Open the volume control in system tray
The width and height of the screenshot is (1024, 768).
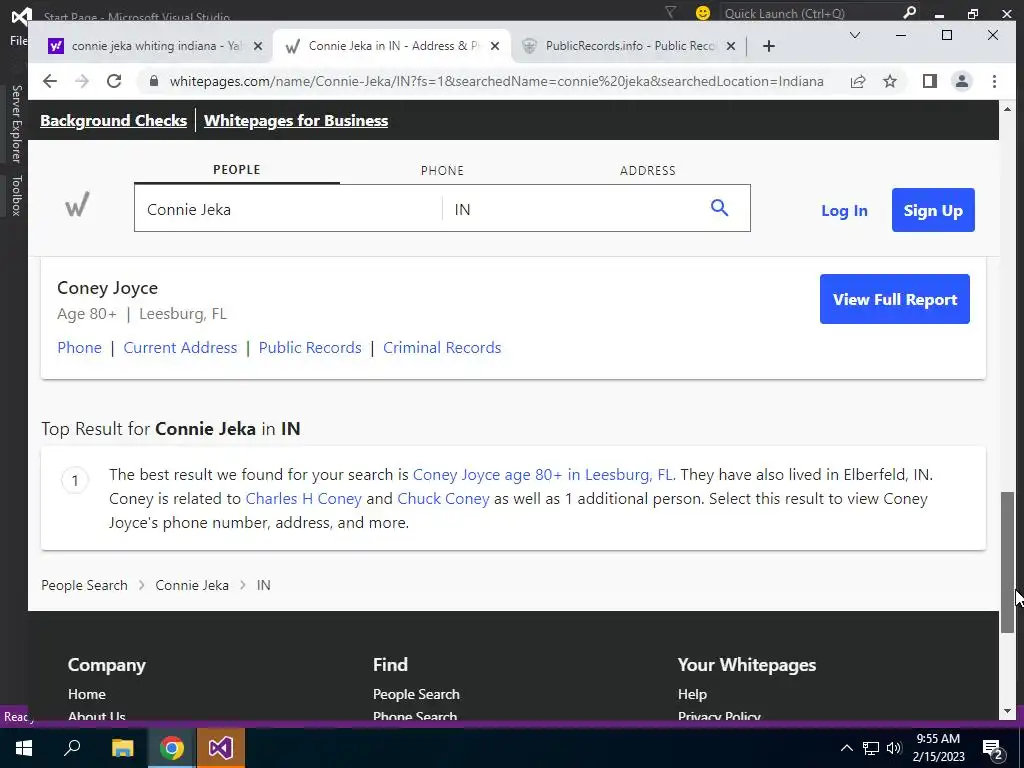[x=894, y=748]
